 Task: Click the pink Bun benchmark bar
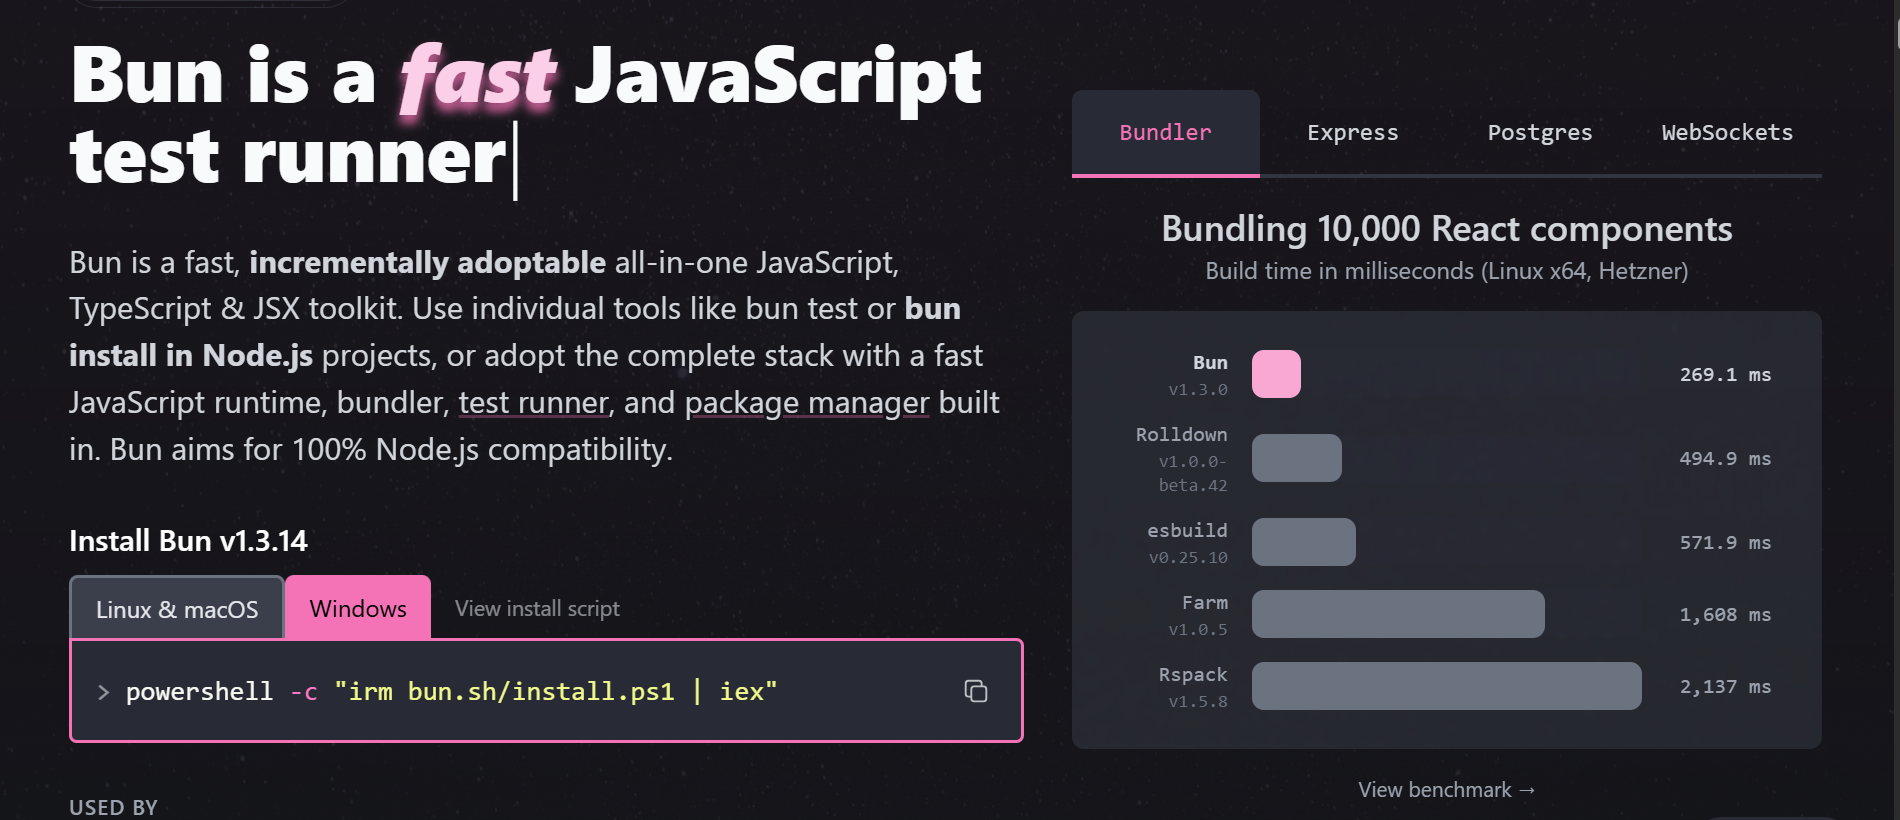[1276, 374]
